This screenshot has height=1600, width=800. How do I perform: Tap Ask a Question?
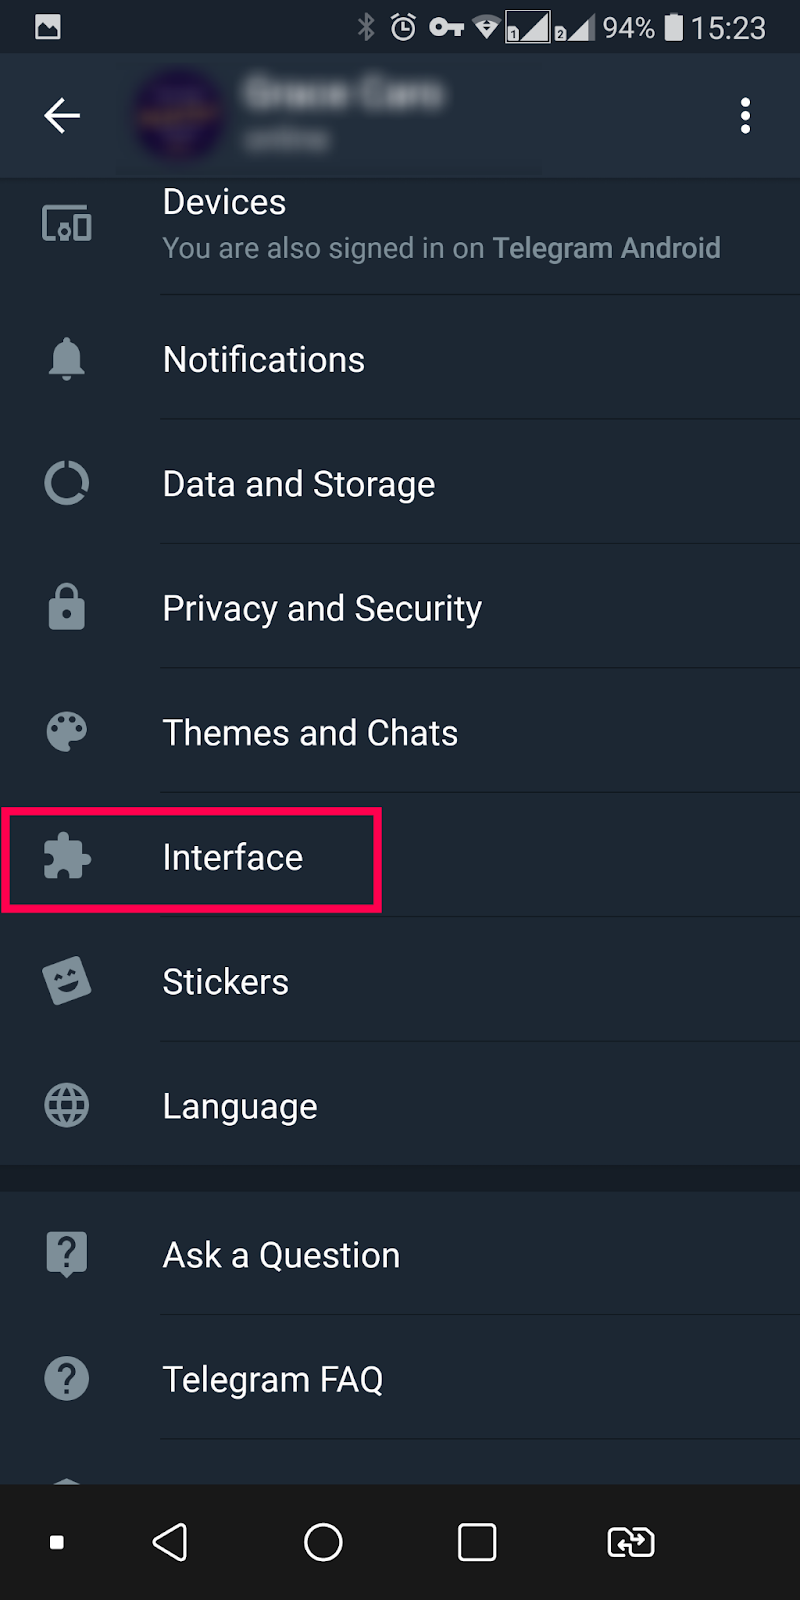click(281, 1255)
